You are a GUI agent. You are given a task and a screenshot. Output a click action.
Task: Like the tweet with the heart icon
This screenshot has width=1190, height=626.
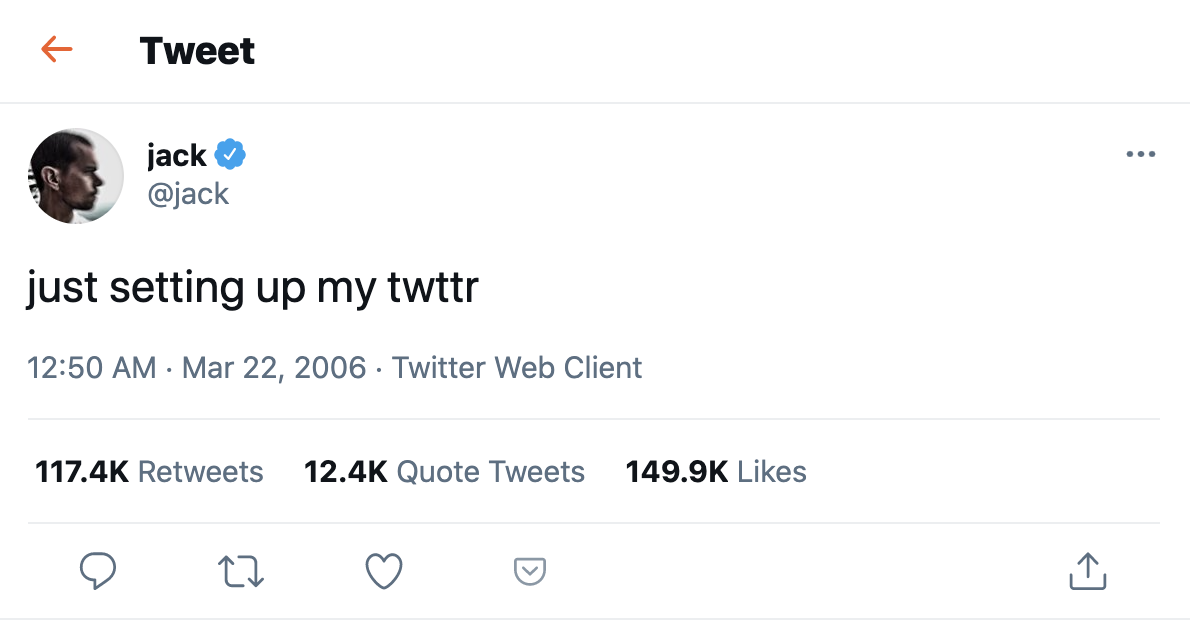coord(384,571)
